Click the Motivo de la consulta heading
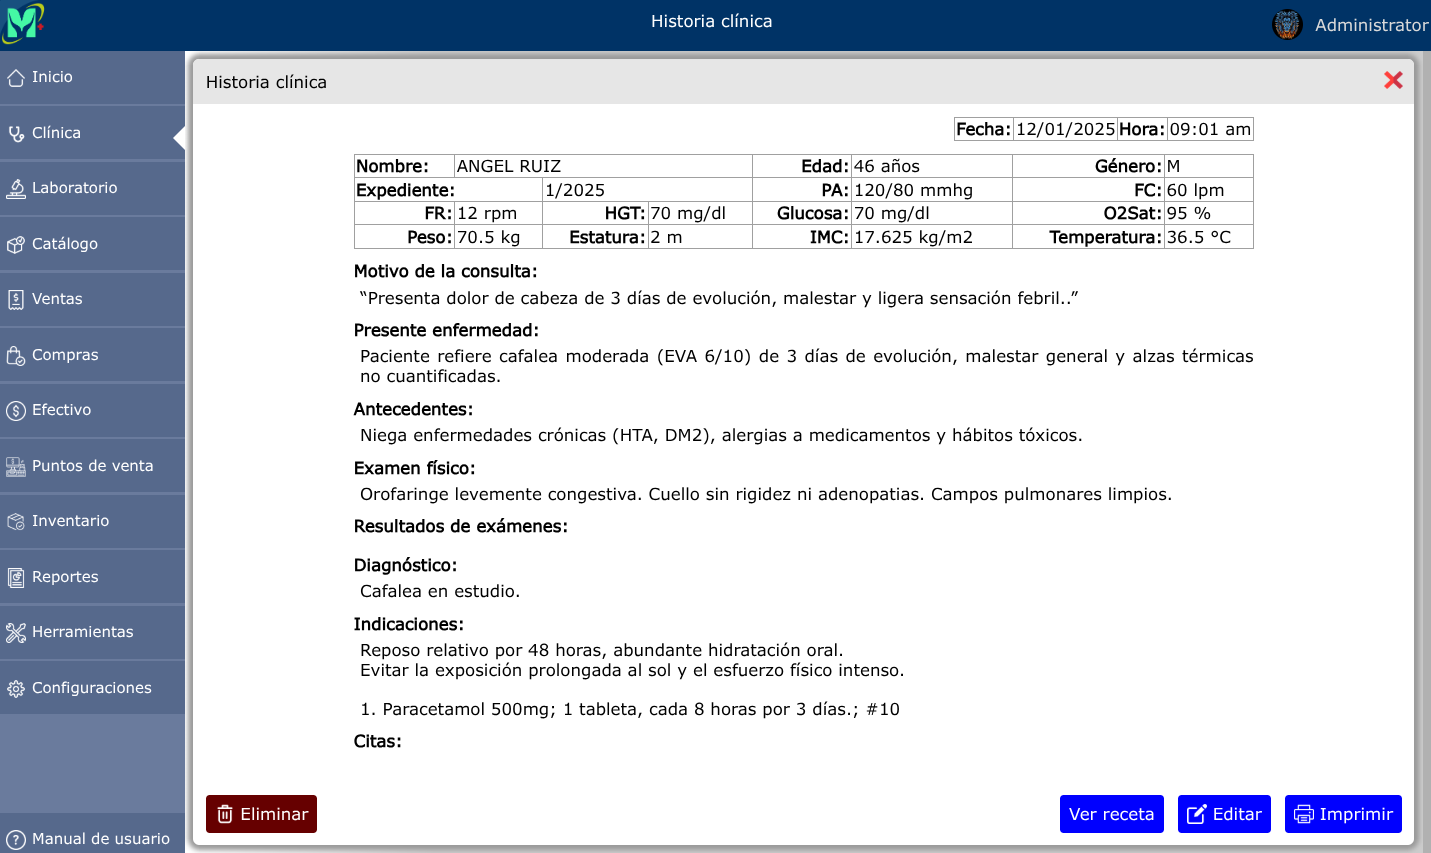The width and height of the screenshot is (1431, 853). [x=446, y=271]
